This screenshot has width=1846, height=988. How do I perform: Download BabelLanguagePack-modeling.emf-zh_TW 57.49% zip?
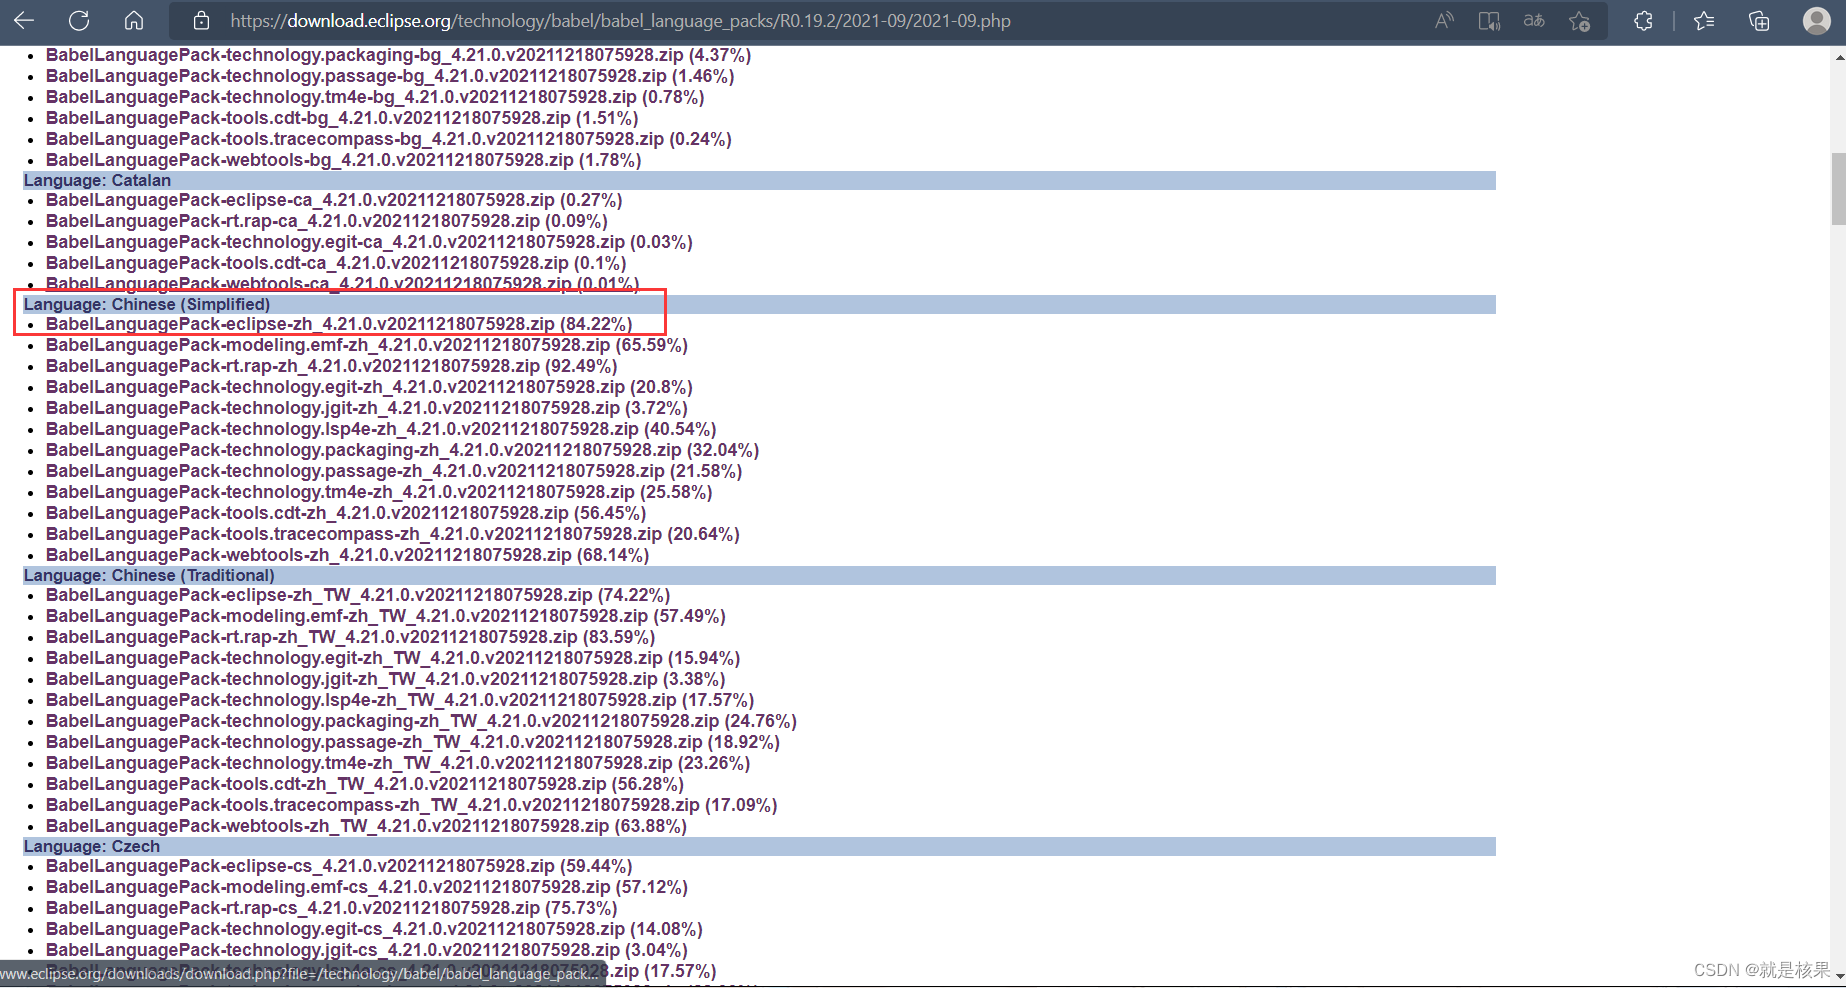click(386, 616)
